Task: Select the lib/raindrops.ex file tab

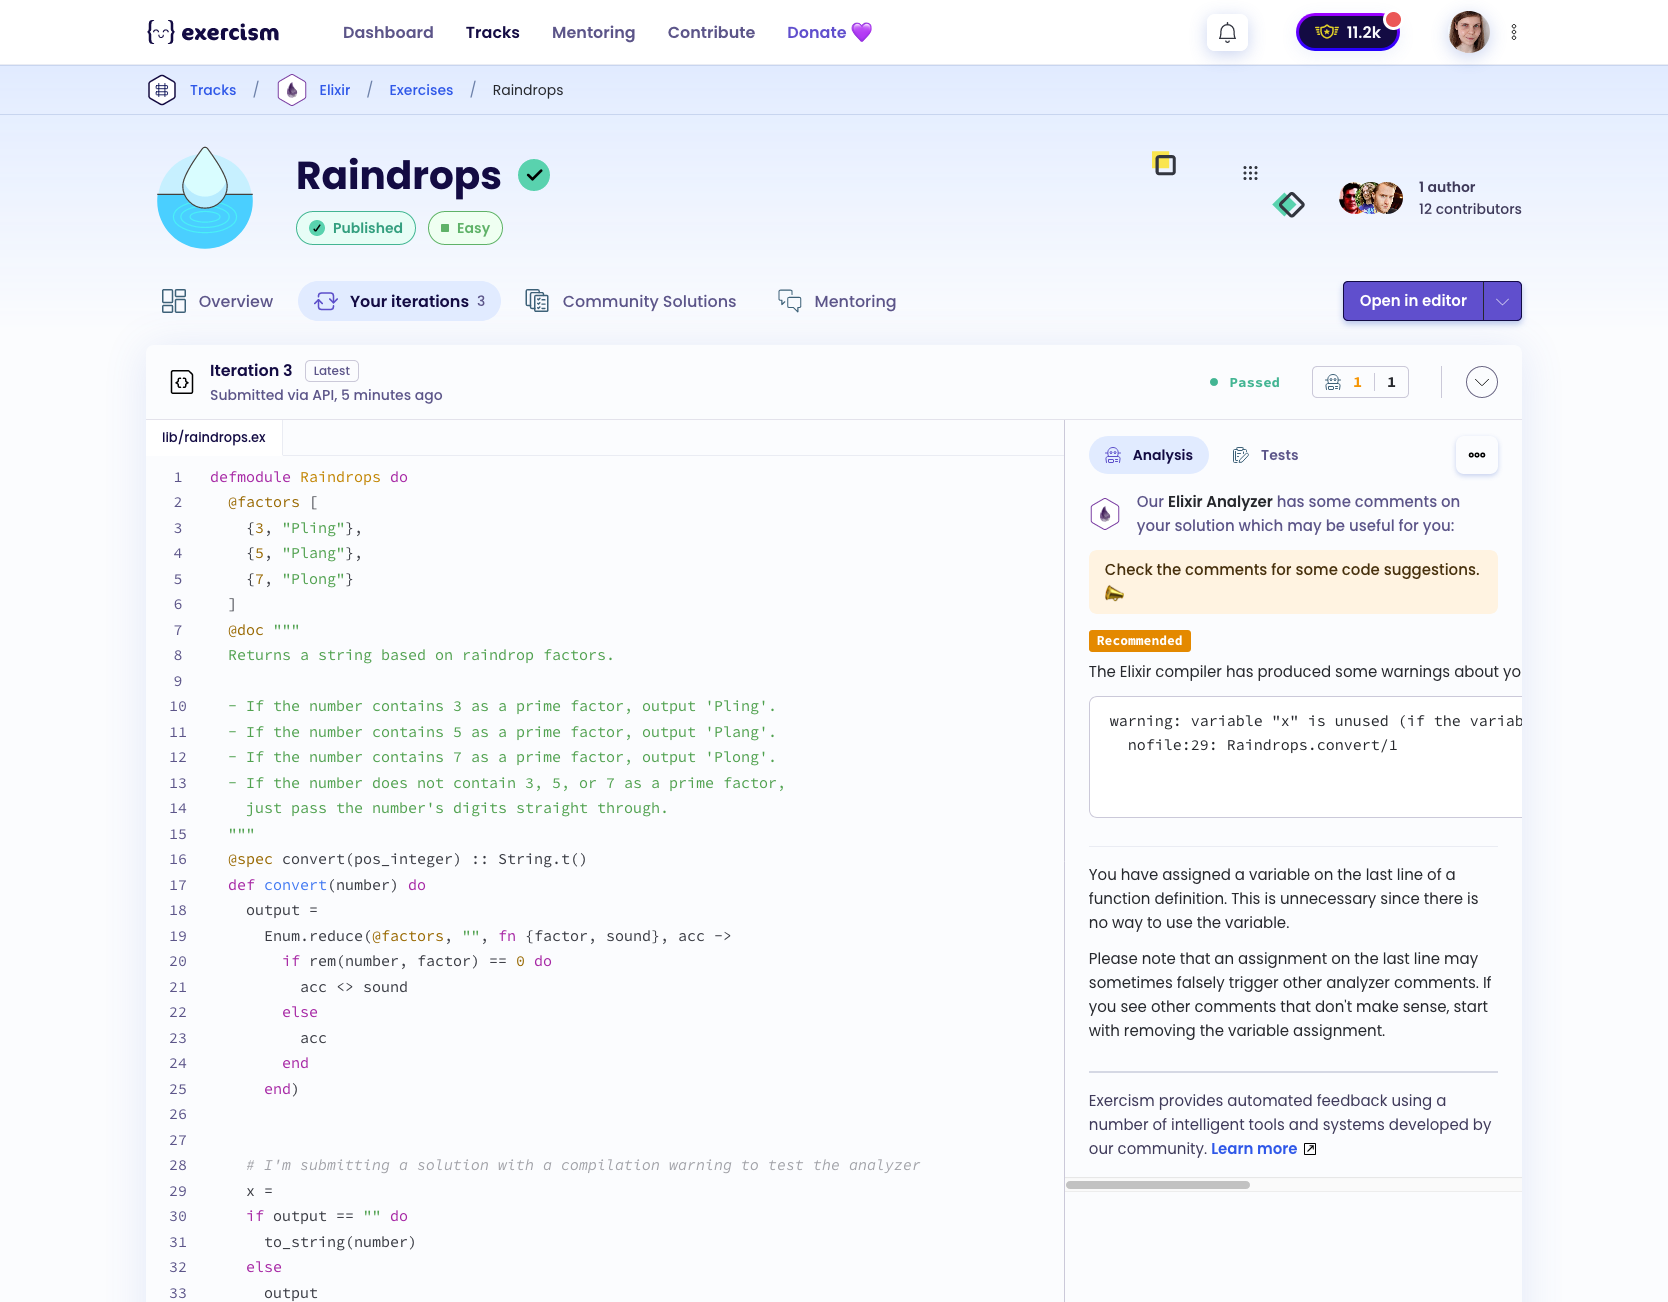Action: (x=214, y=437)
